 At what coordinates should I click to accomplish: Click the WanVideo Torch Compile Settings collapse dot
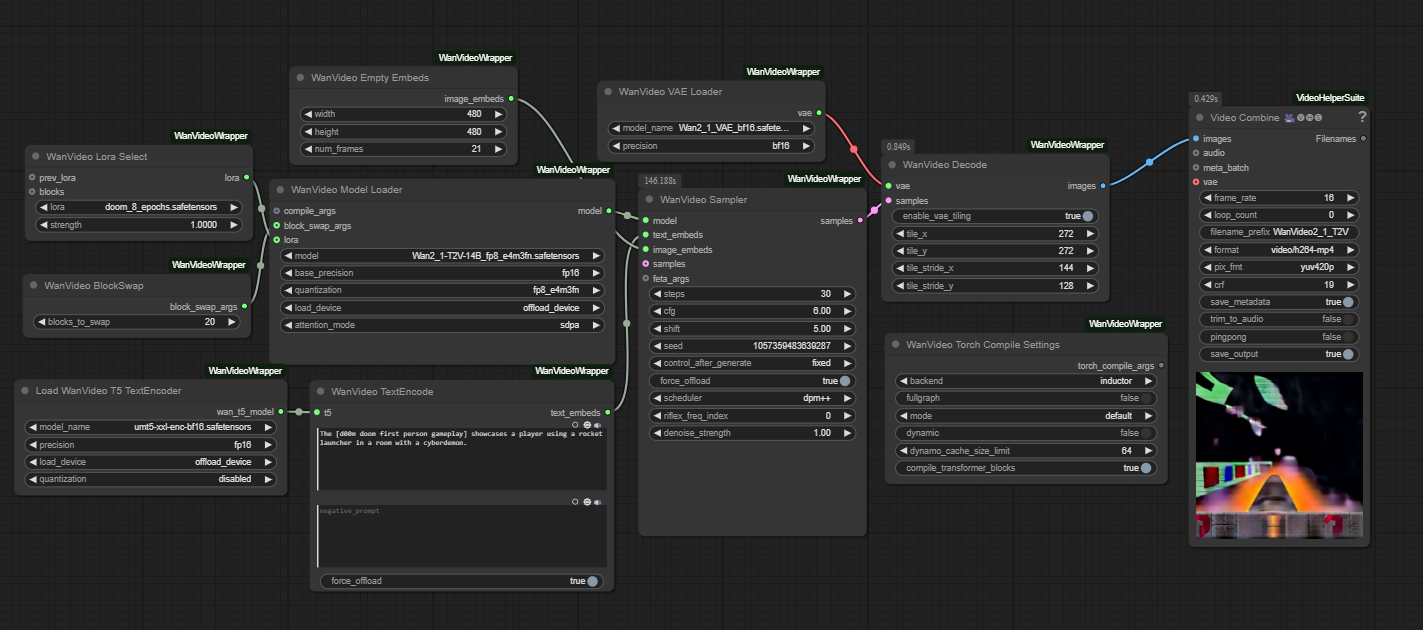point(895,345)
